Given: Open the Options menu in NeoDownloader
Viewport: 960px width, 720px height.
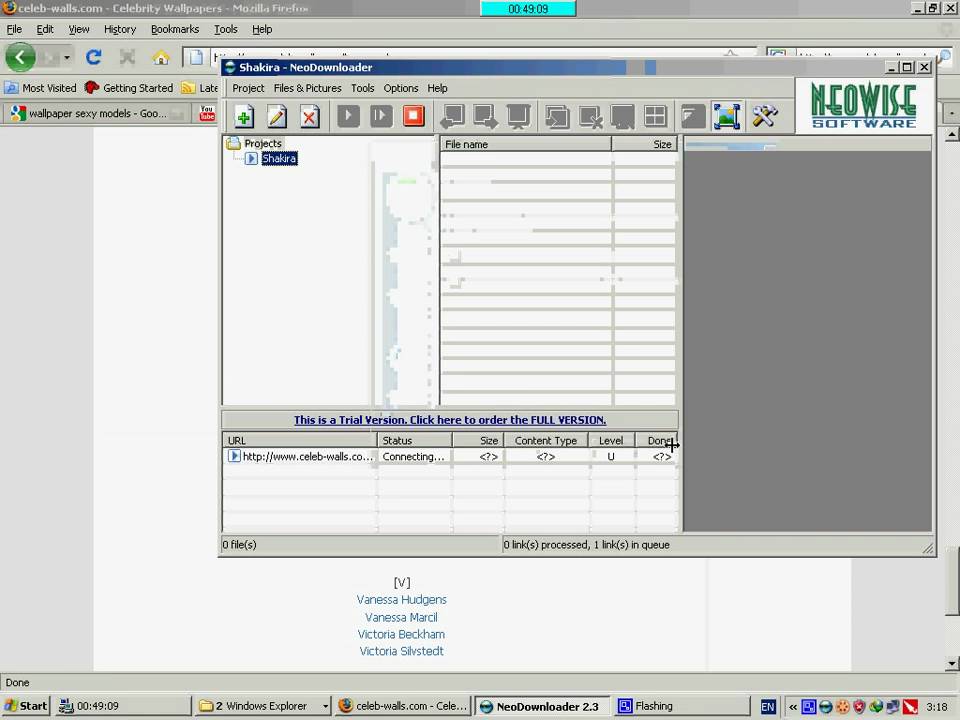Looking at the screenshot, I should 401,88.
